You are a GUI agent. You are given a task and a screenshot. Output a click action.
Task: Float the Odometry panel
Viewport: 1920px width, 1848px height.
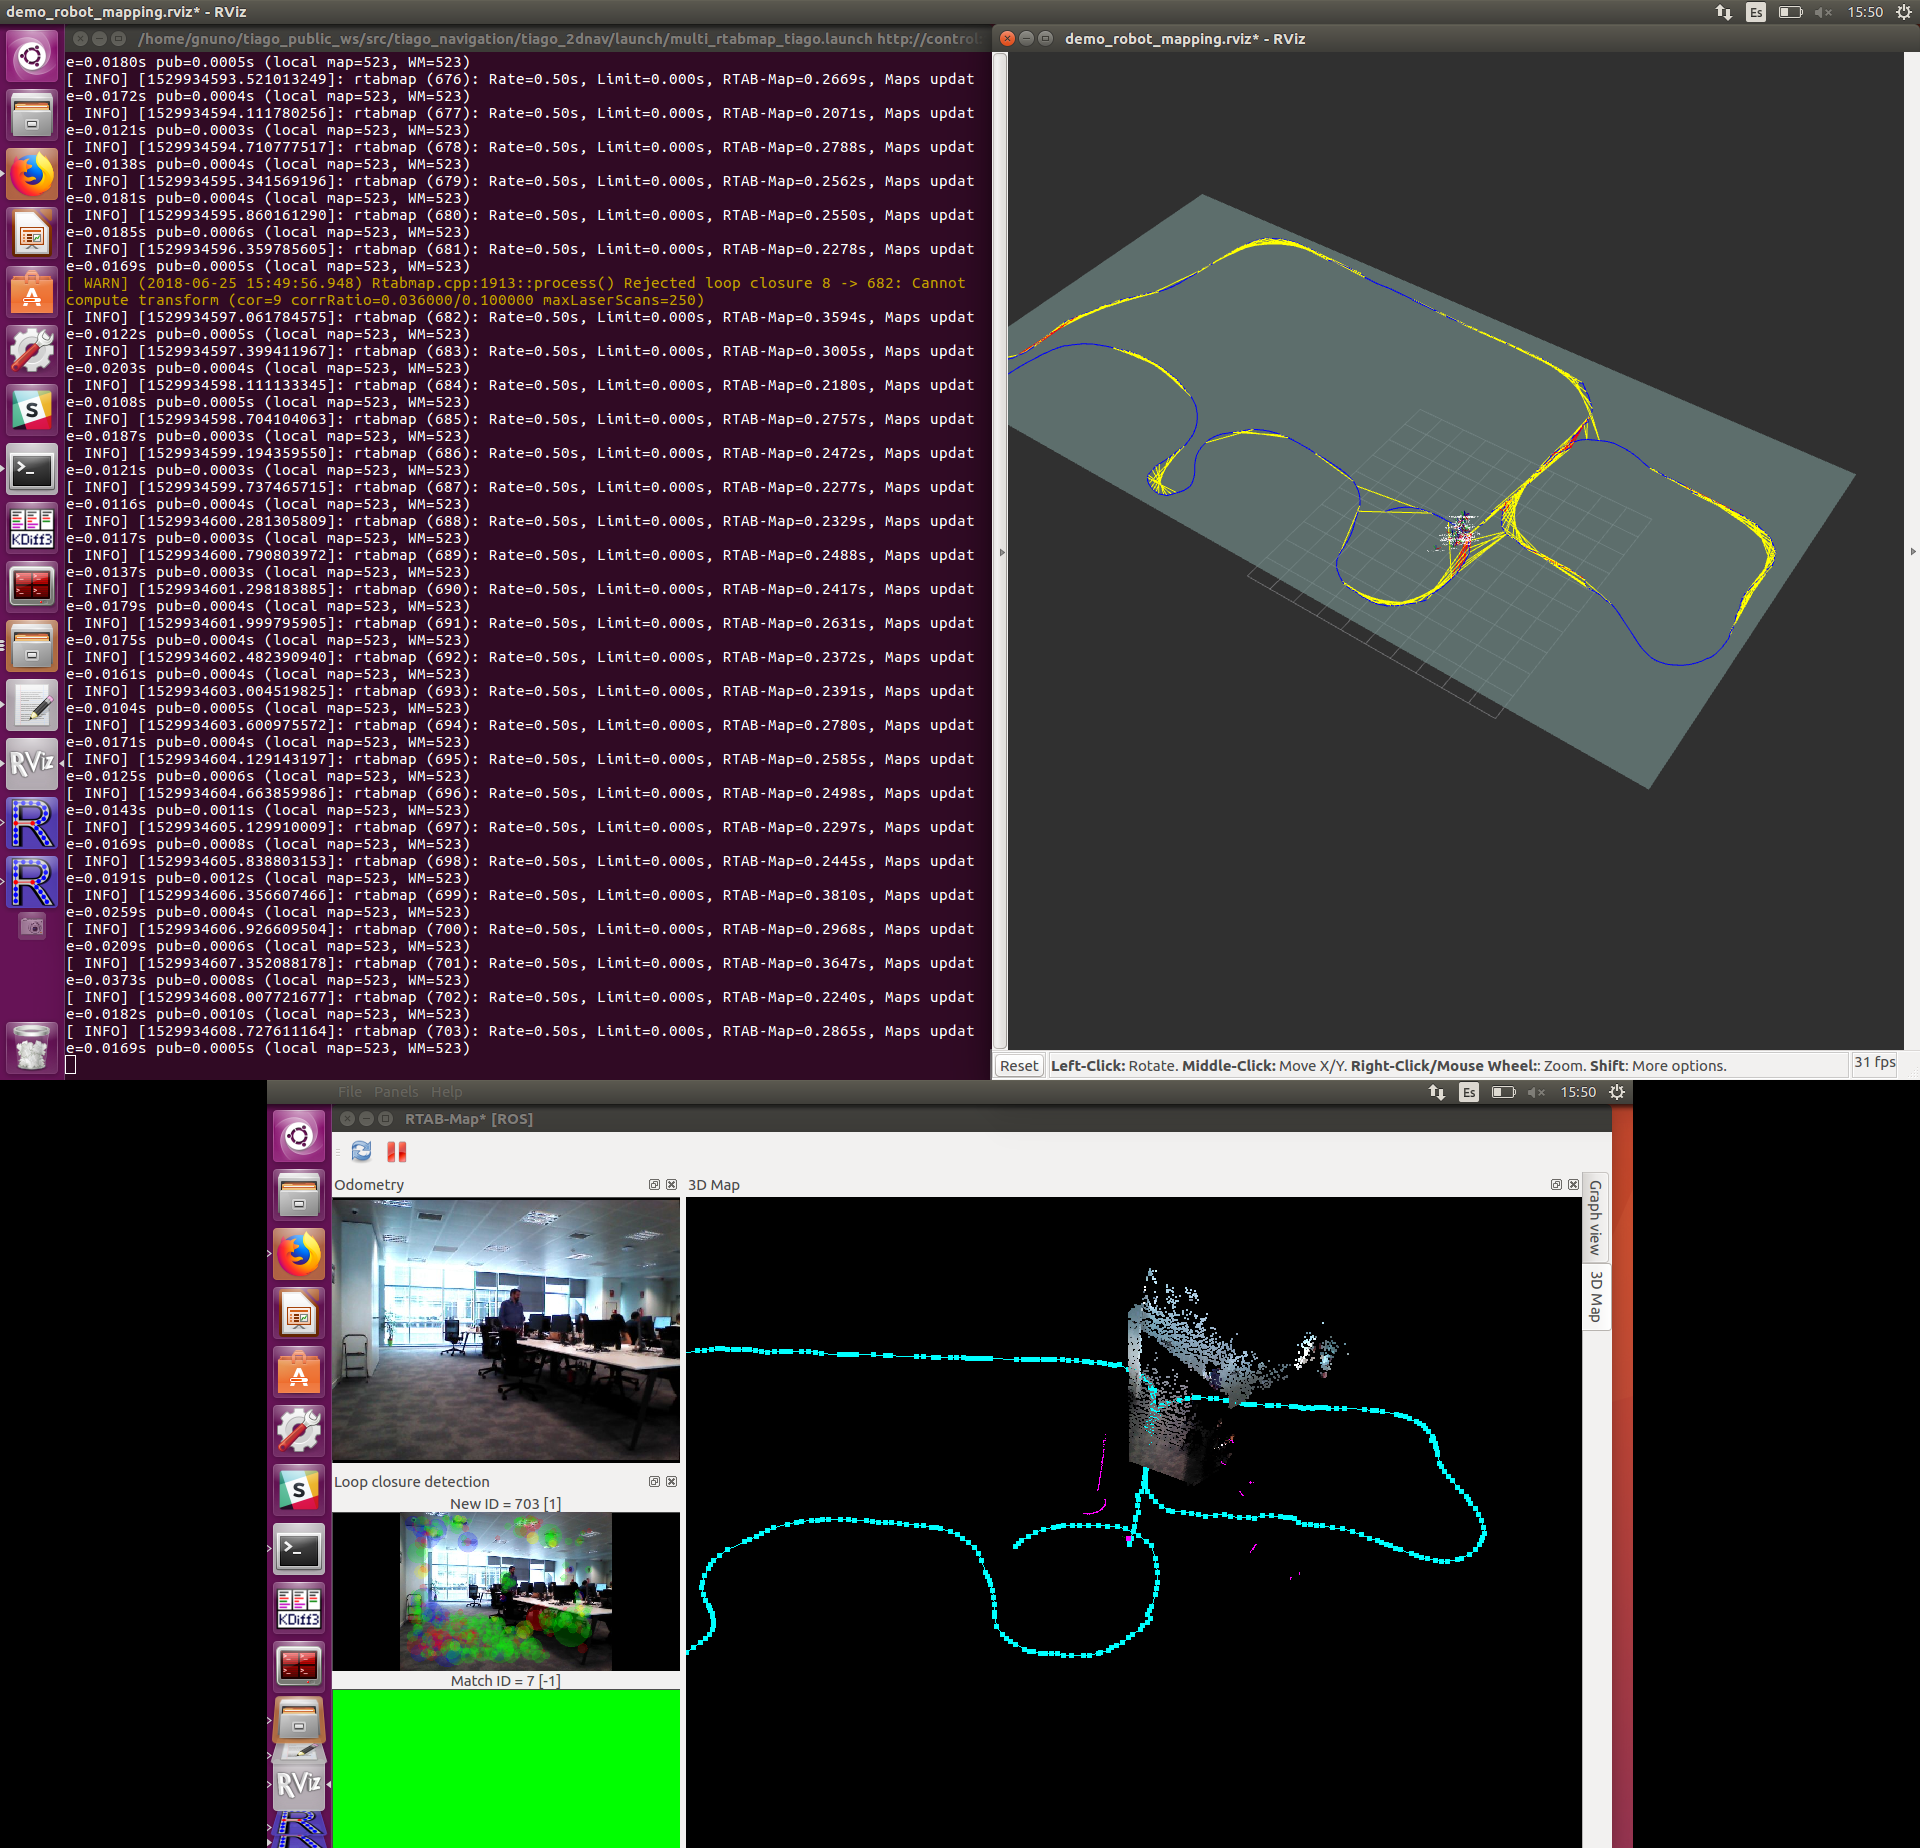(654, 1184)
